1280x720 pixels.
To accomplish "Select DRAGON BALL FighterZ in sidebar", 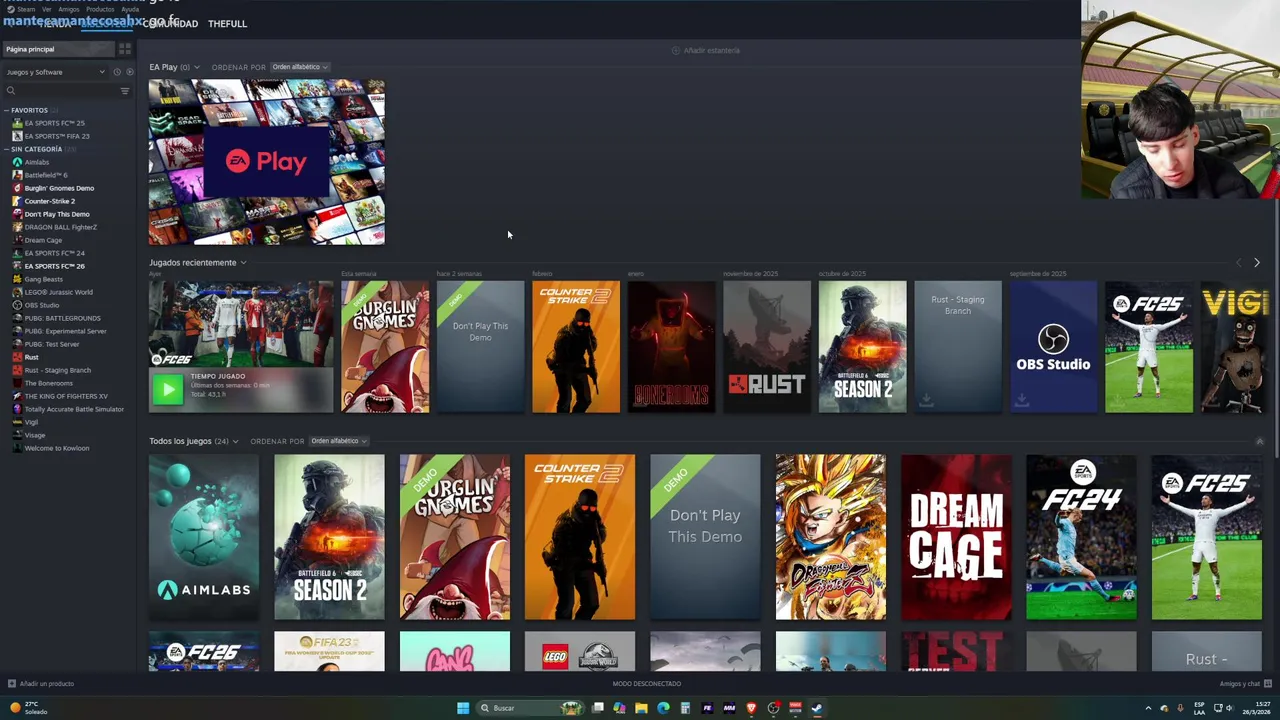I will coord(60,227).
